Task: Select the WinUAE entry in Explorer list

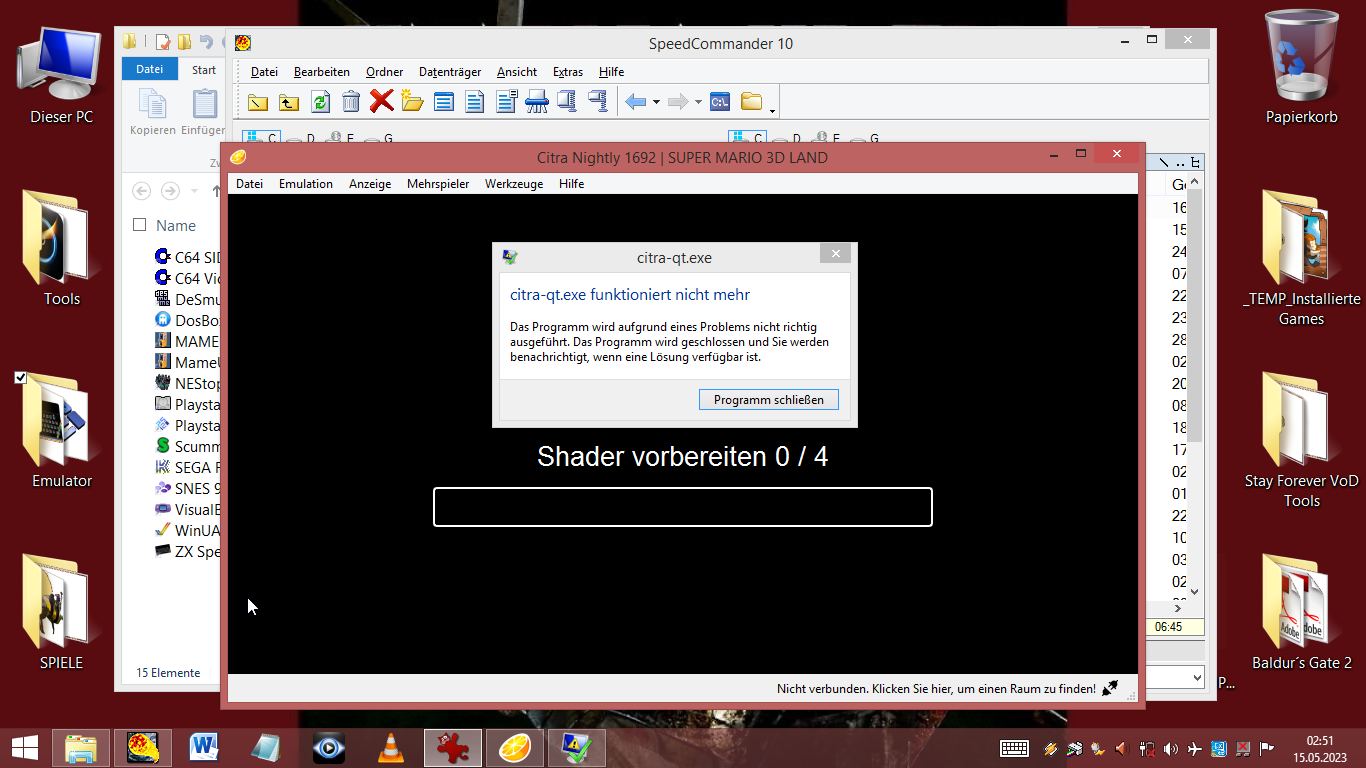Action: (x=187, y=530)
